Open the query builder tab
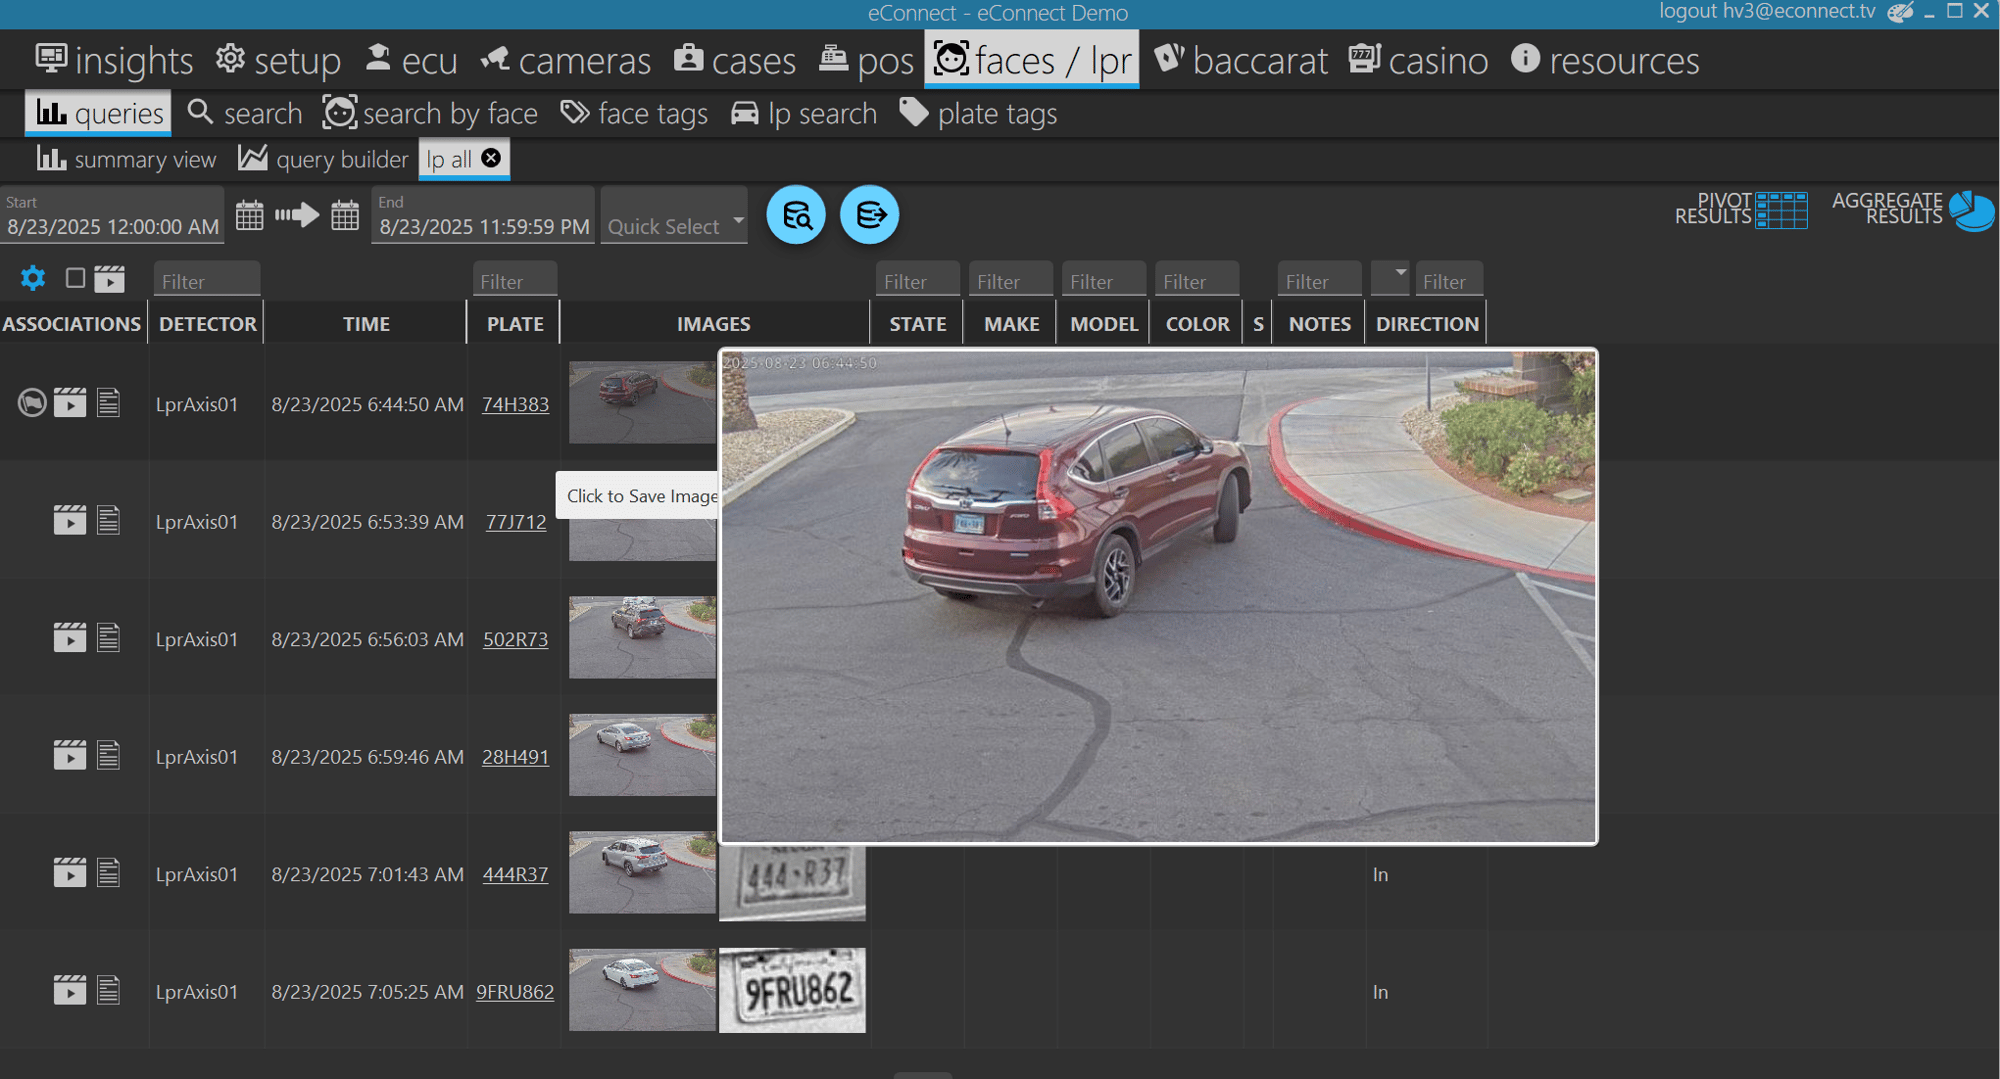 323,159
